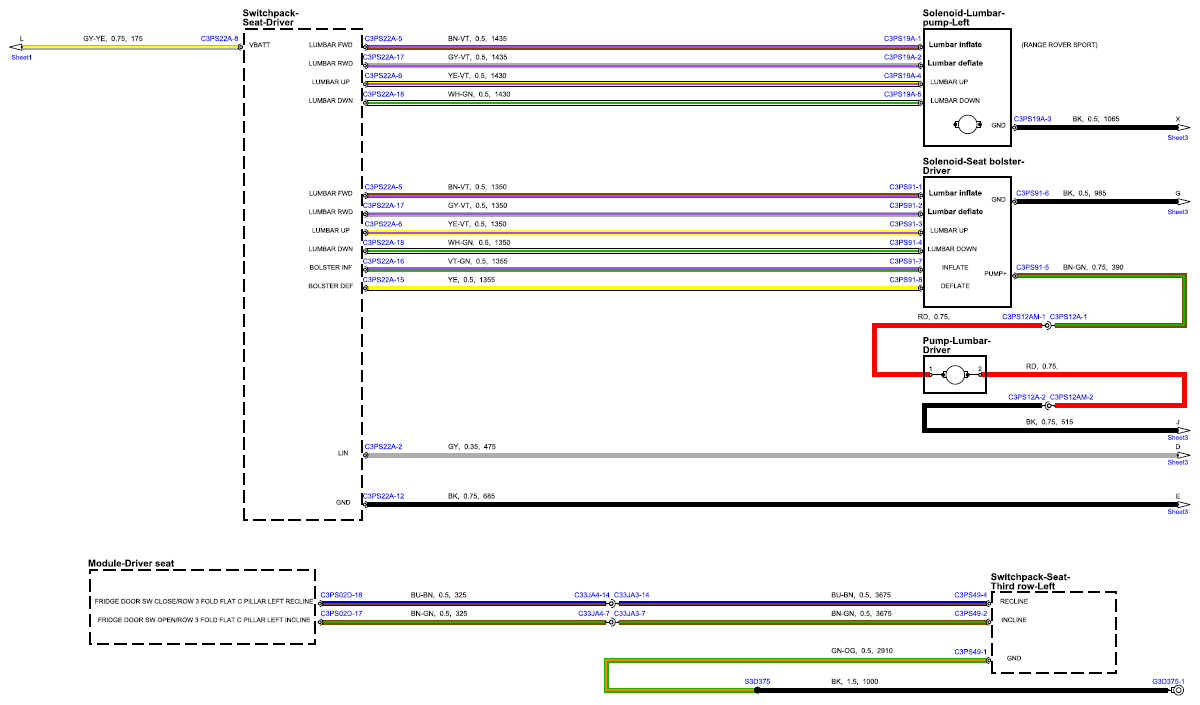Click the VBATT pin label

260,46
